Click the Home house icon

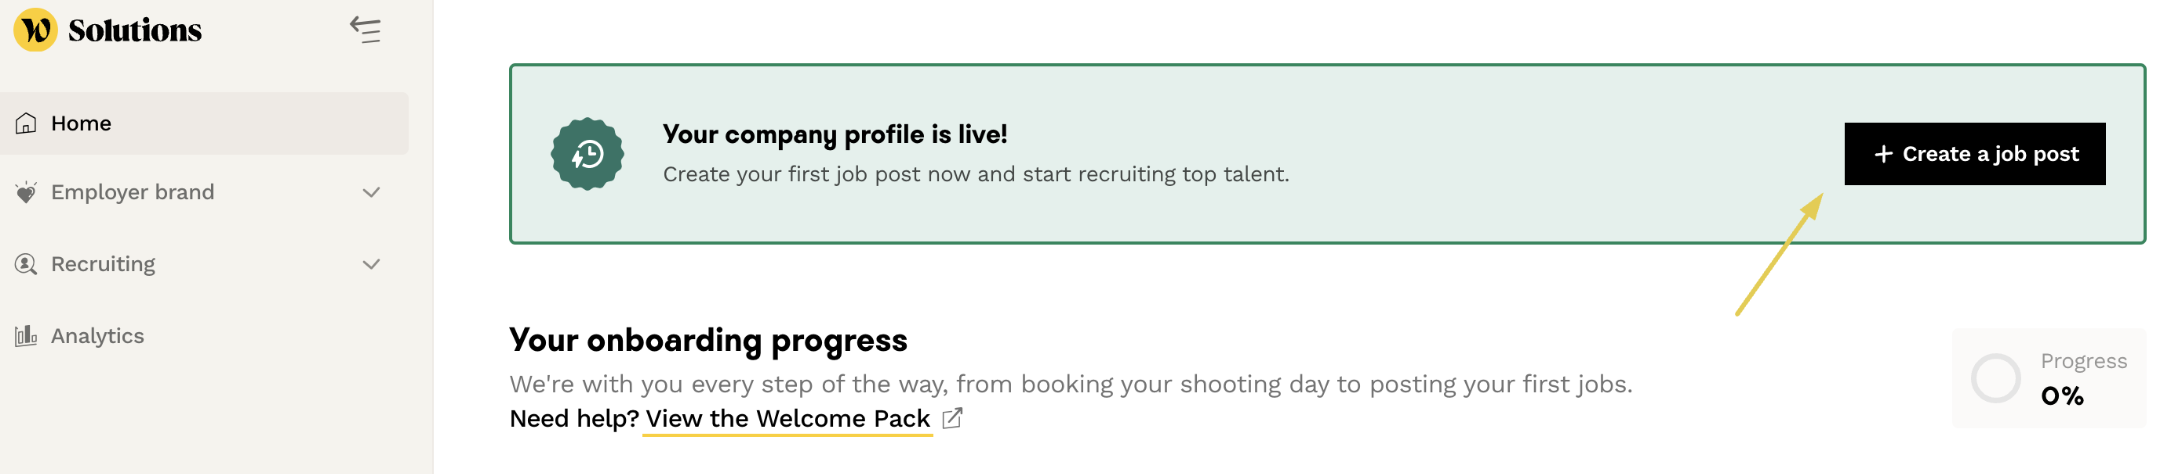pyautogui.click(x=26, y=123)
